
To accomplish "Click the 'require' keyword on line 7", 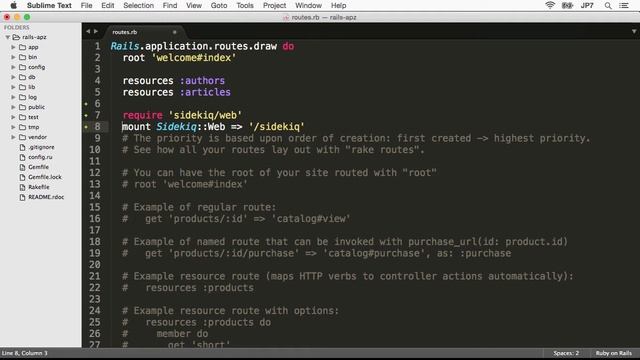I will 142,115.
